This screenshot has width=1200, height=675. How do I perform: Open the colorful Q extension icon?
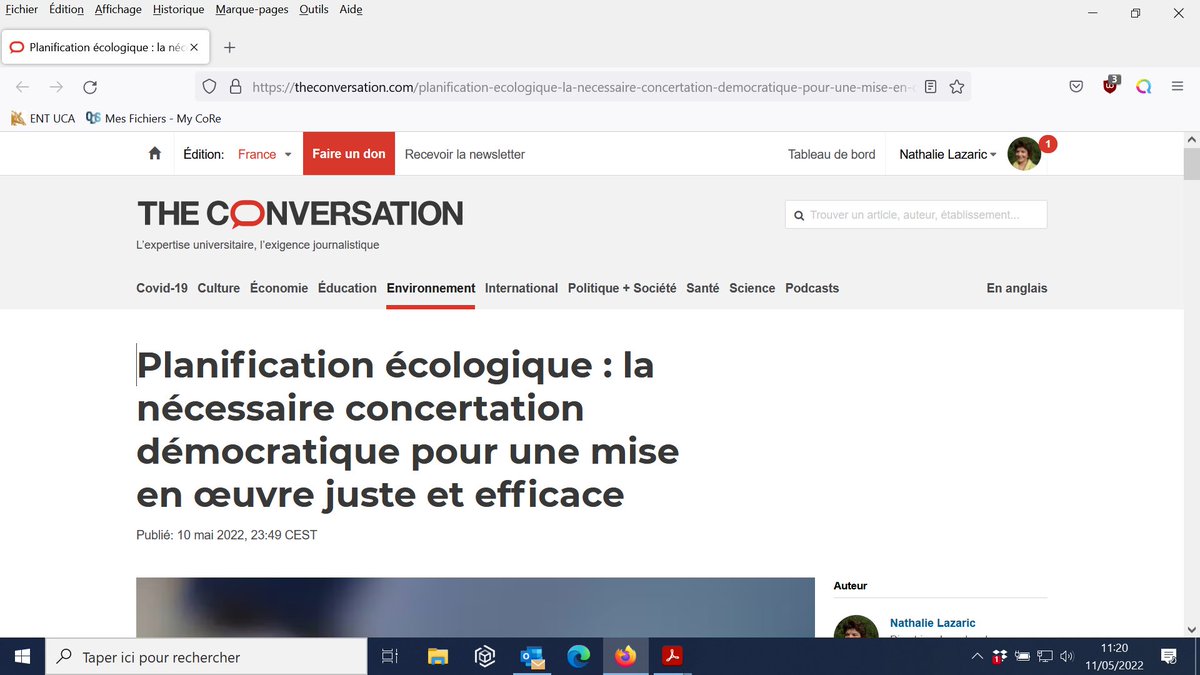point(1143,87)
